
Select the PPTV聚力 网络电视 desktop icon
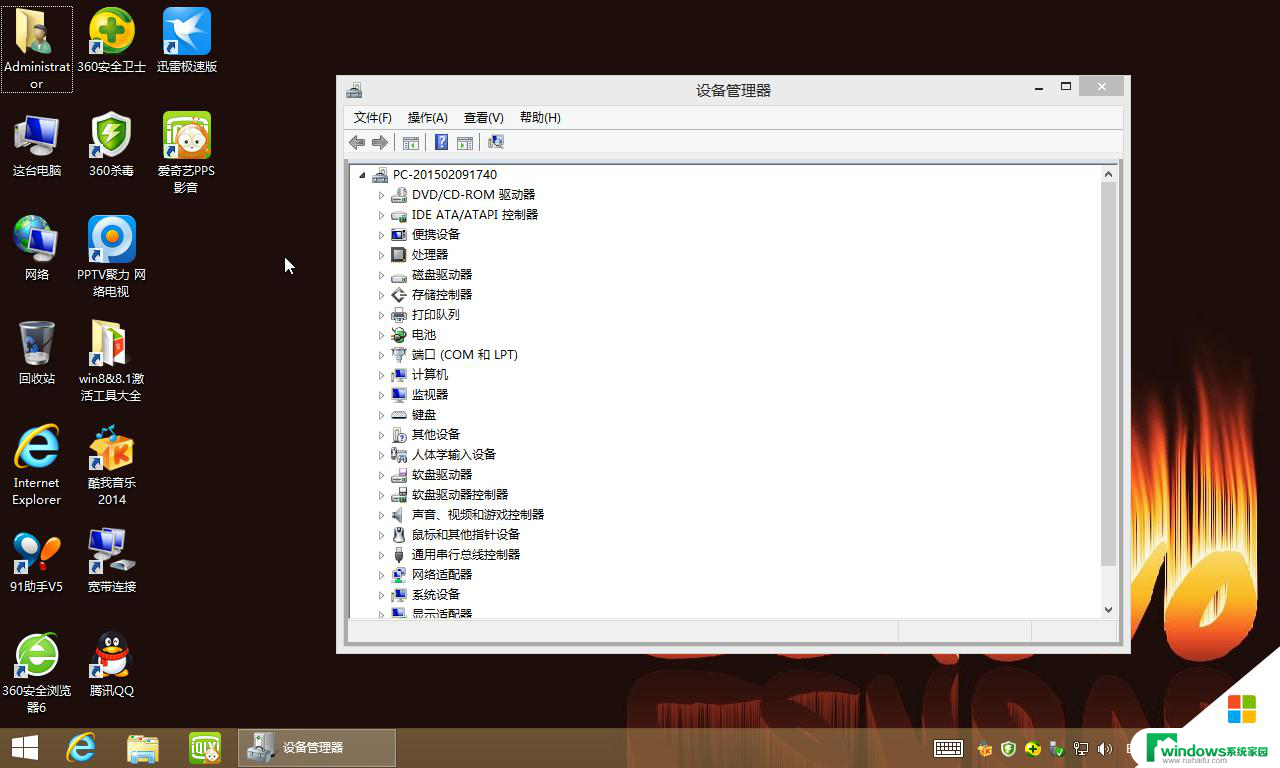(x=111, y=257)
